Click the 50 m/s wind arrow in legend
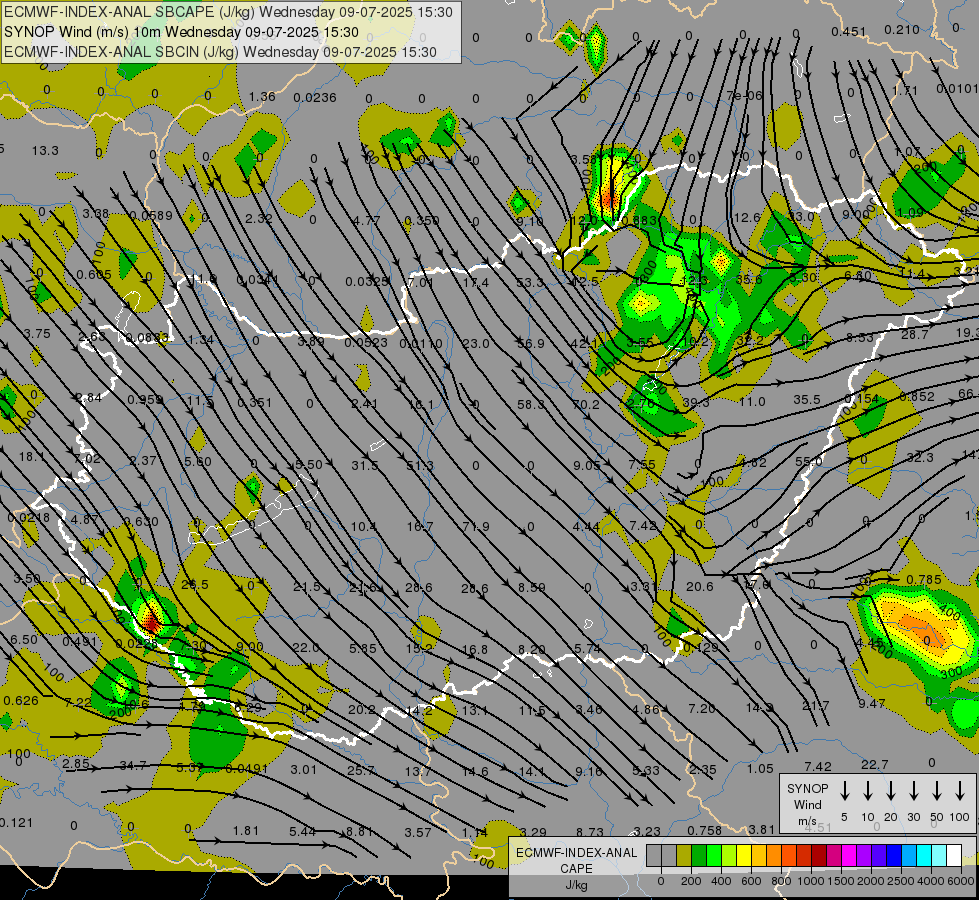 pos(937,790)
